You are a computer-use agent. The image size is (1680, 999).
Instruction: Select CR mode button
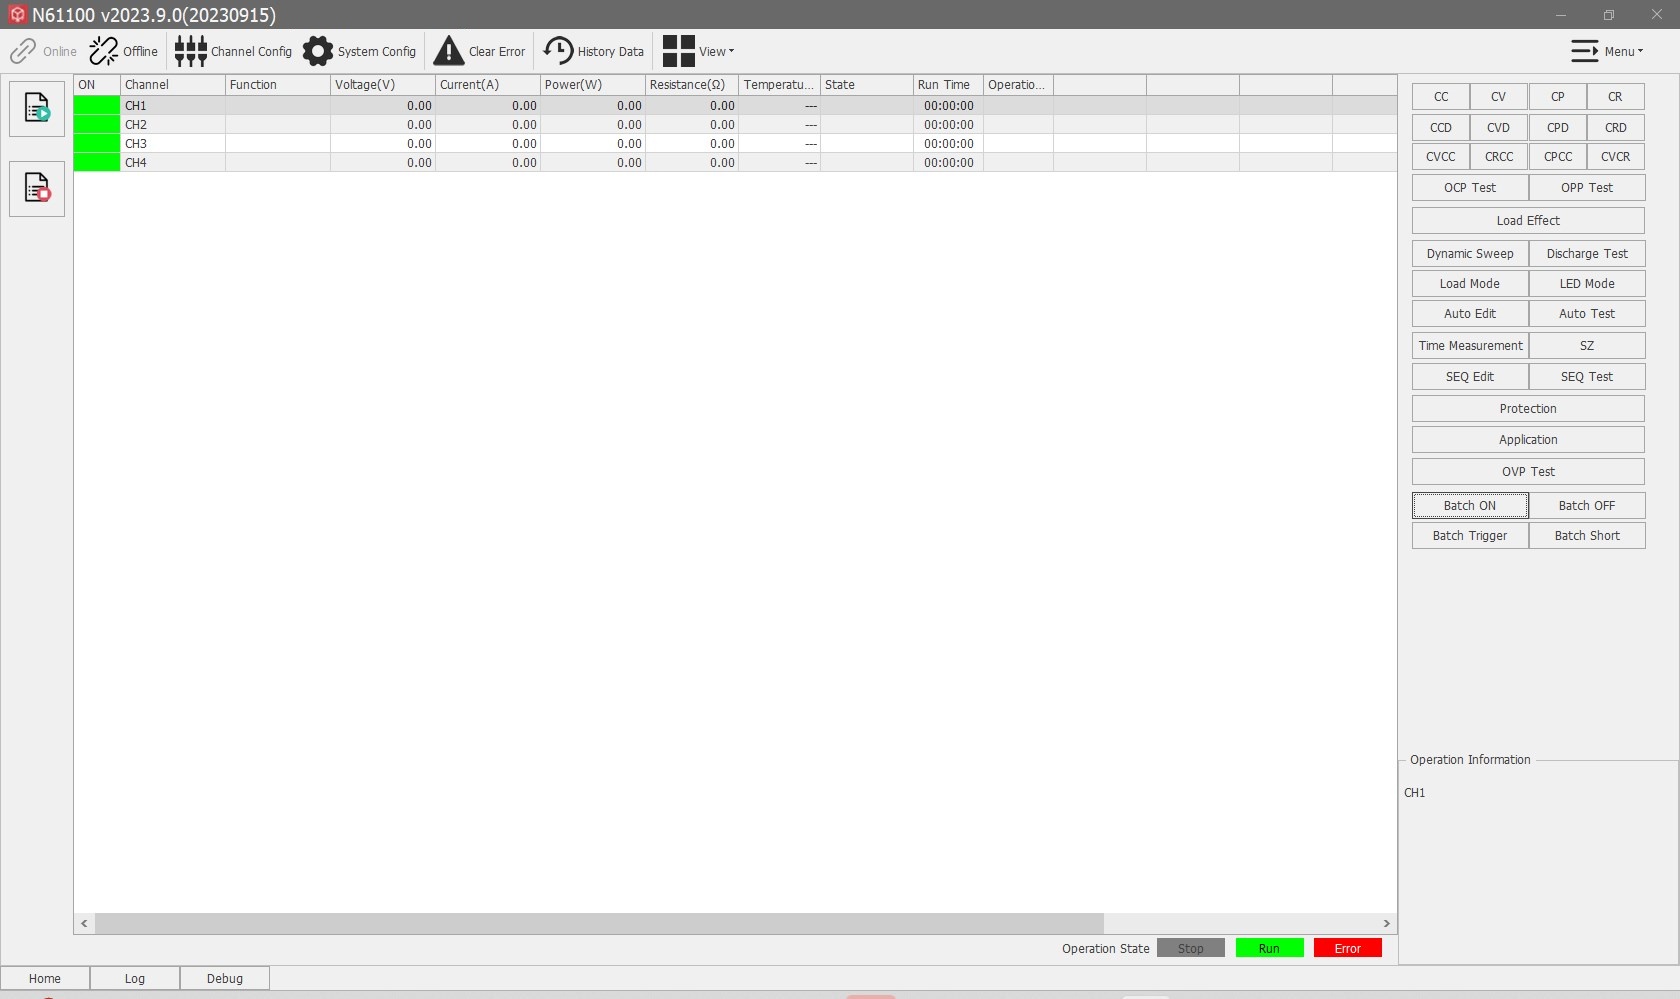1616,97
